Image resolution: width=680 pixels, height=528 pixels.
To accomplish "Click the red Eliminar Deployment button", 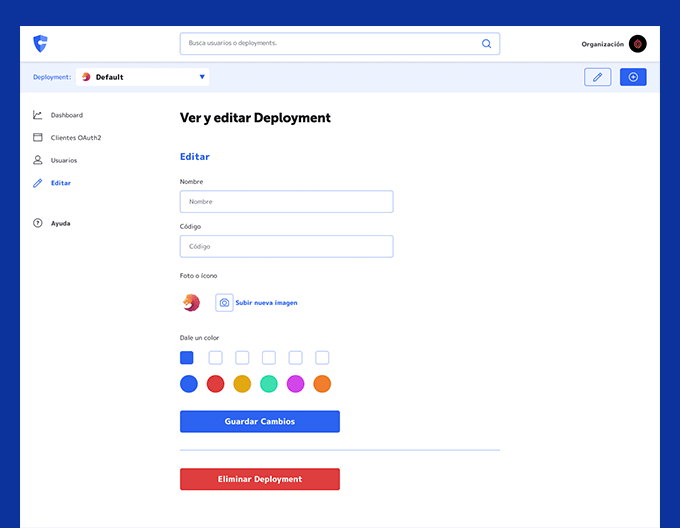I will 260,479.
